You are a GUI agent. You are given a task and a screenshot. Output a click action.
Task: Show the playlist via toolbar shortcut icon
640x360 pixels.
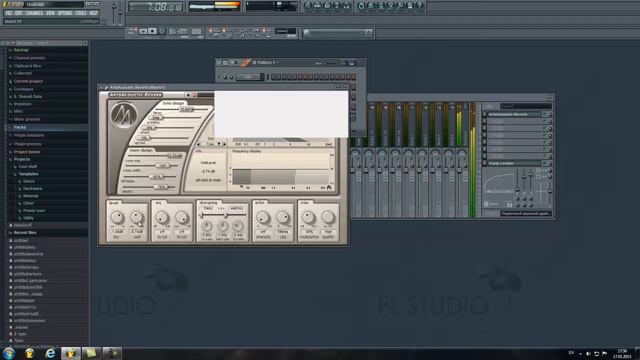click(308, 5)
